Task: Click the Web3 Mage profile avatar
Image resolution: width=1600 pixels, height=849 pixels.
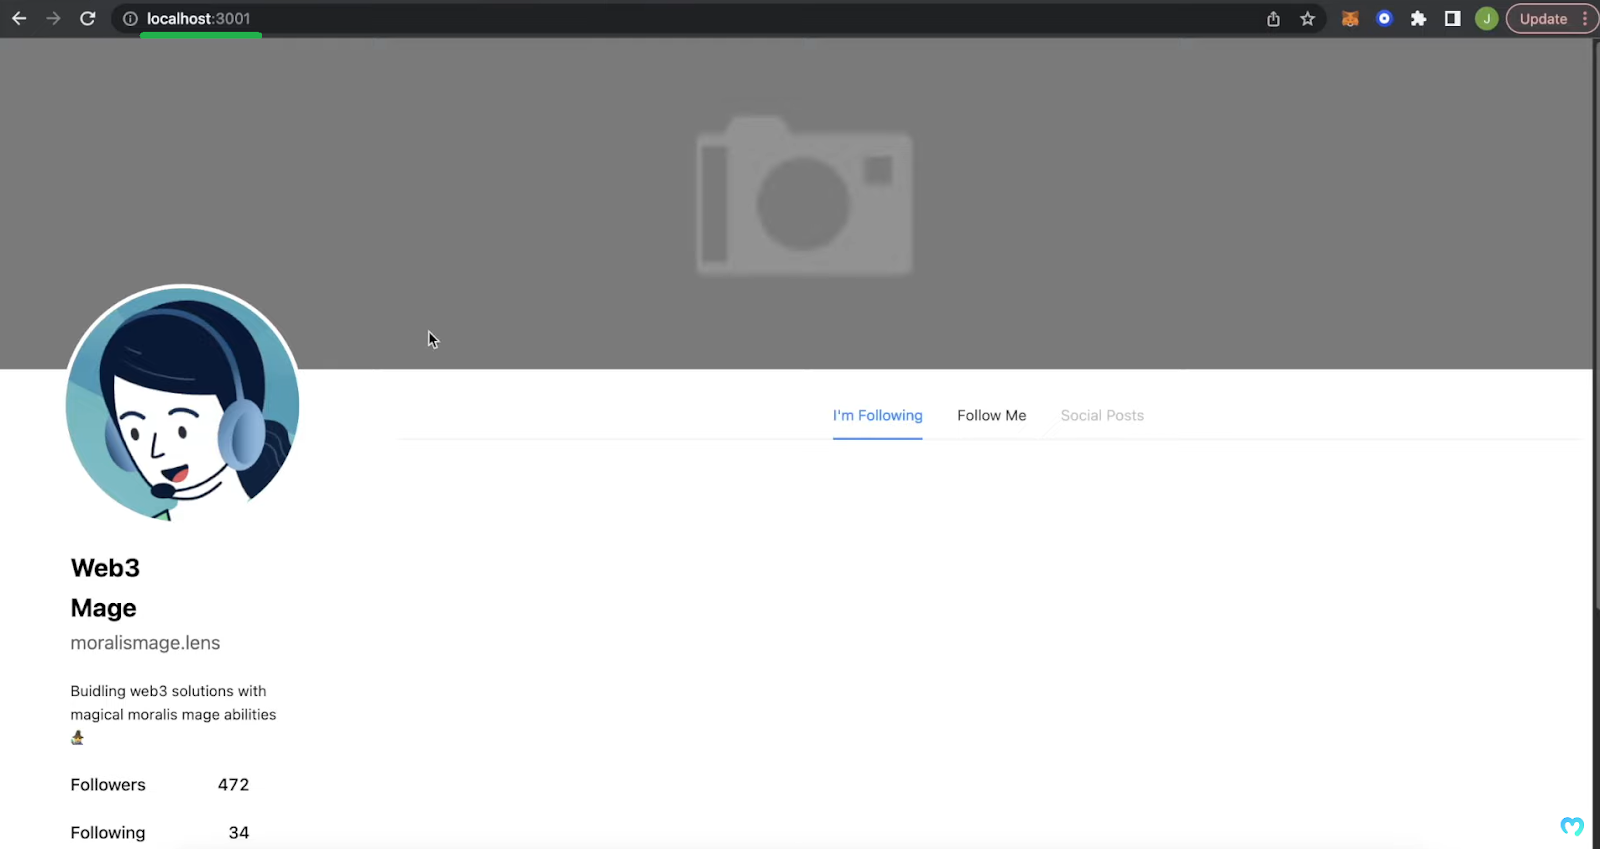Action: 182,402
